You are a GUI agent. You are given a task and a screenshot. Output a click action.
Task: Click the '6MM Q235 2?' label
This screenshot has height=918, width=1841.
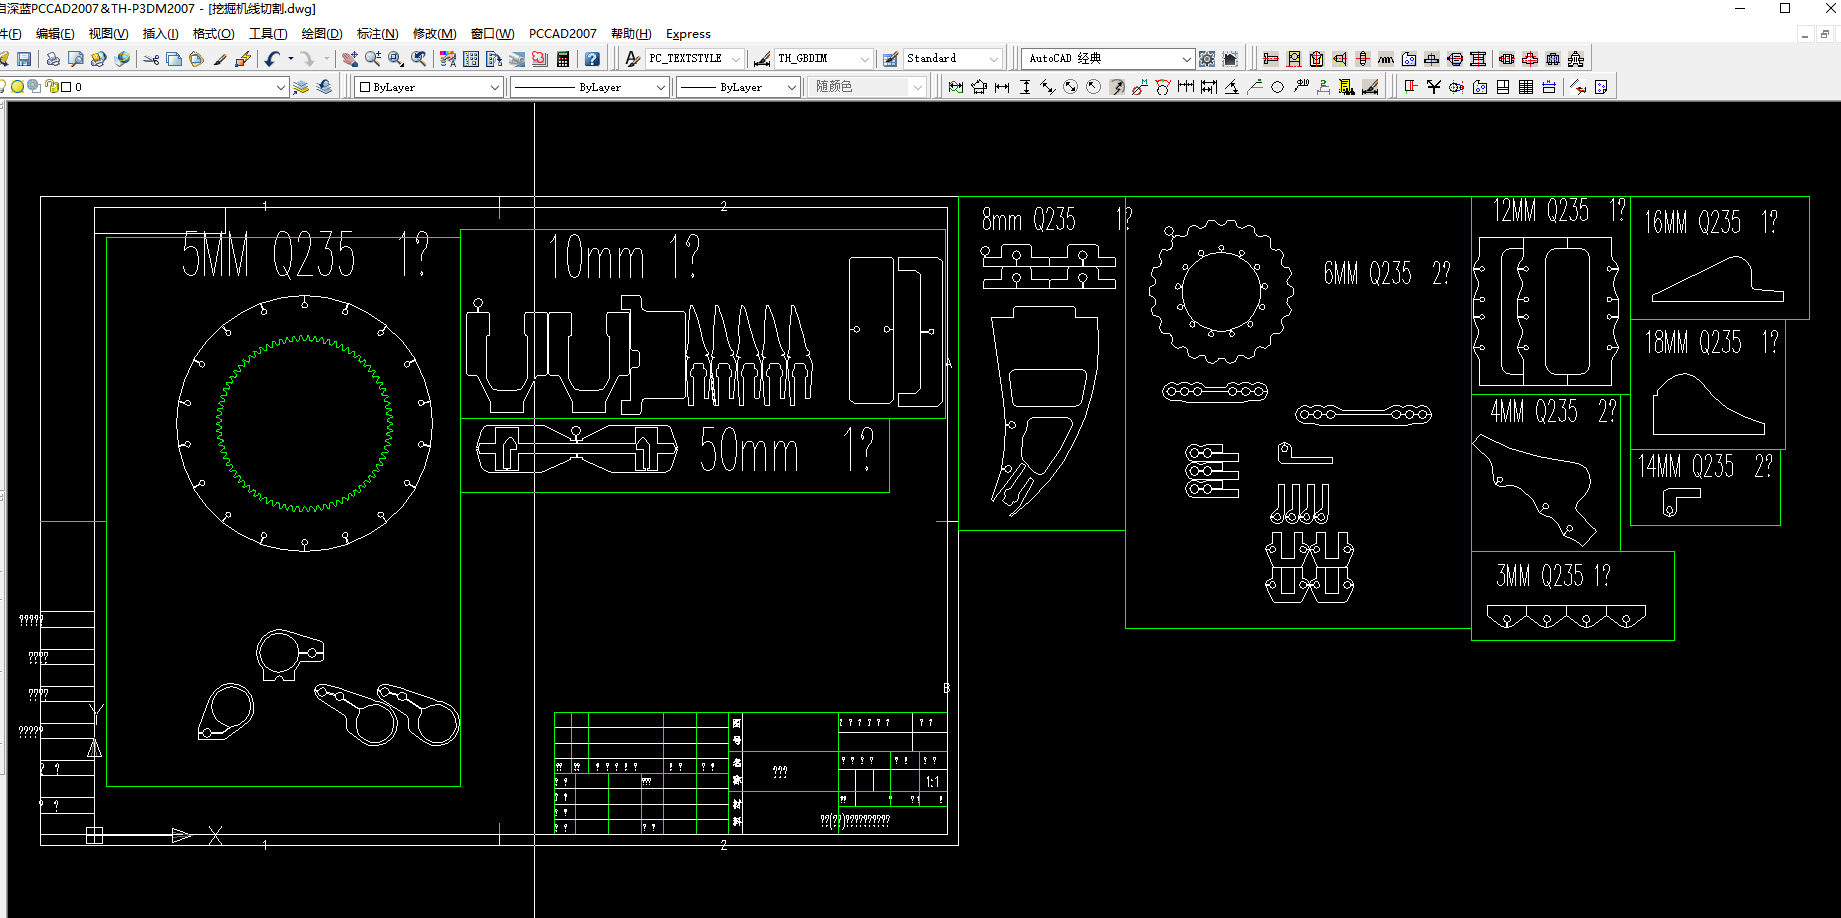(1386, 273)
